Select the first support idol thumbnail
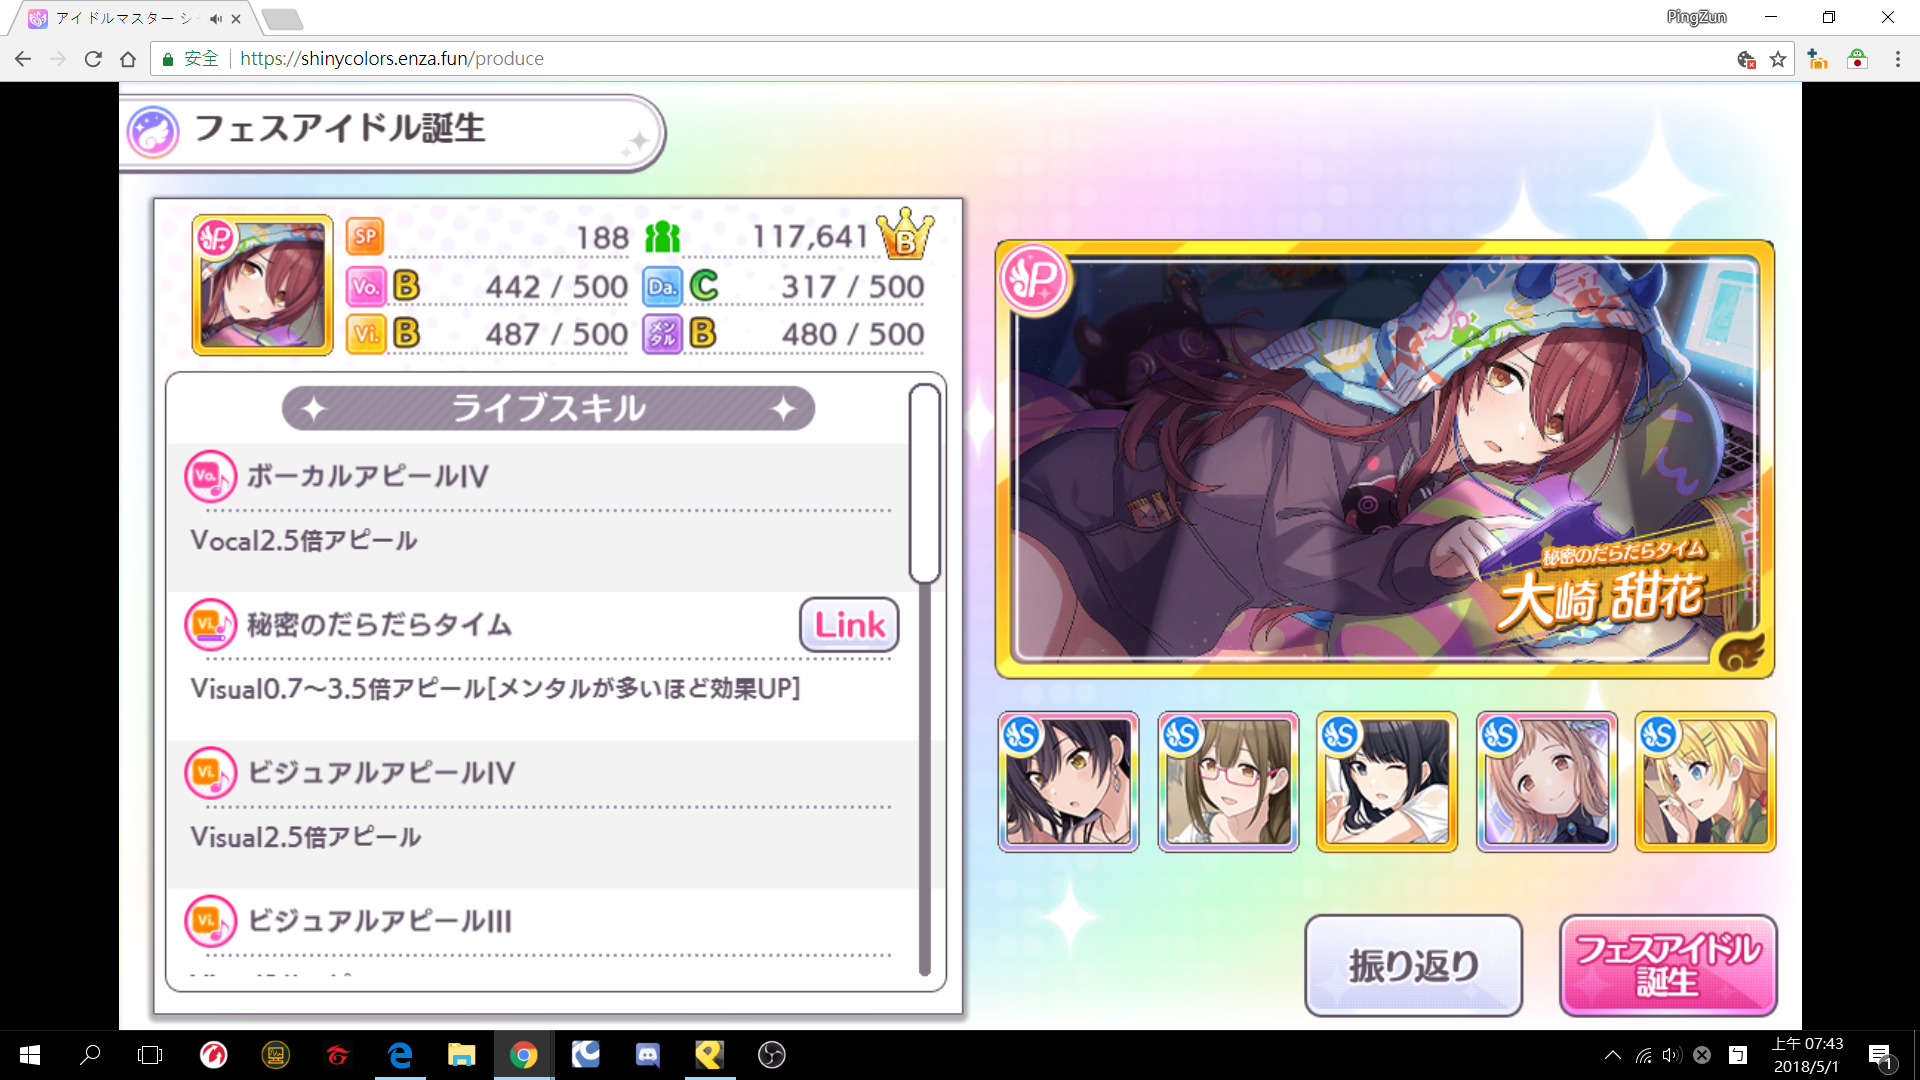Image resolution: width=1920 pixels, height=1080 pixels. pos(1068,782)
